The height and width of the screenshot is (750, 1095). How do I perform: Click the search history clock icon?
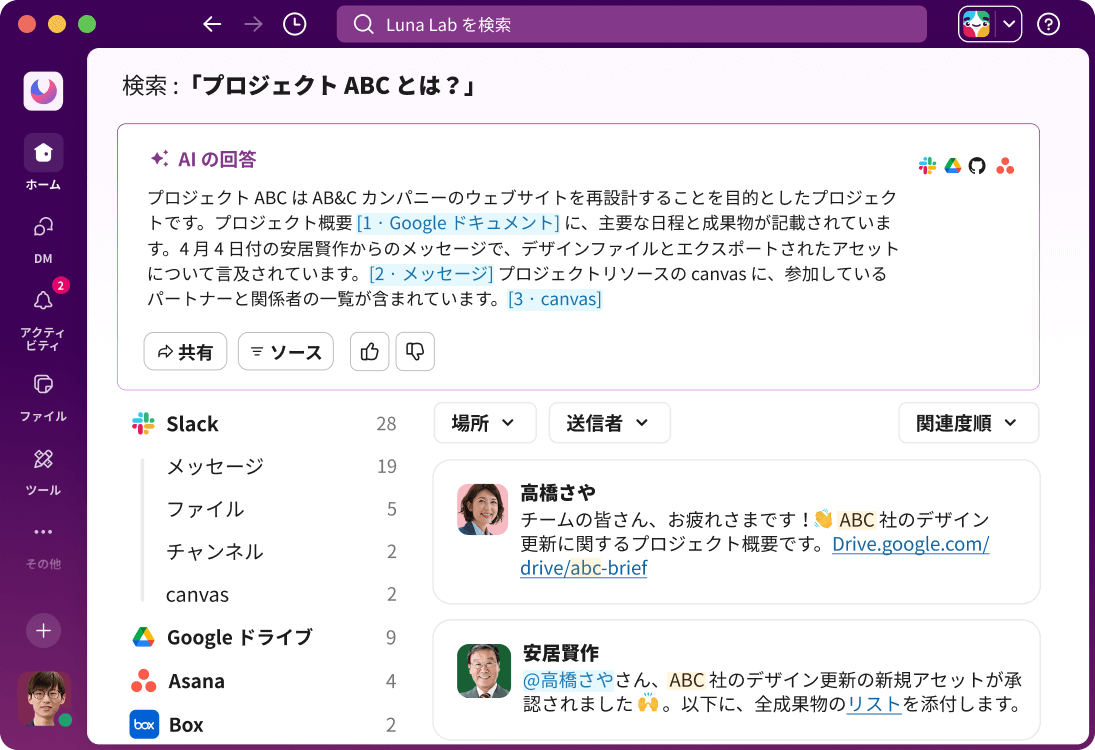point(293,23)
